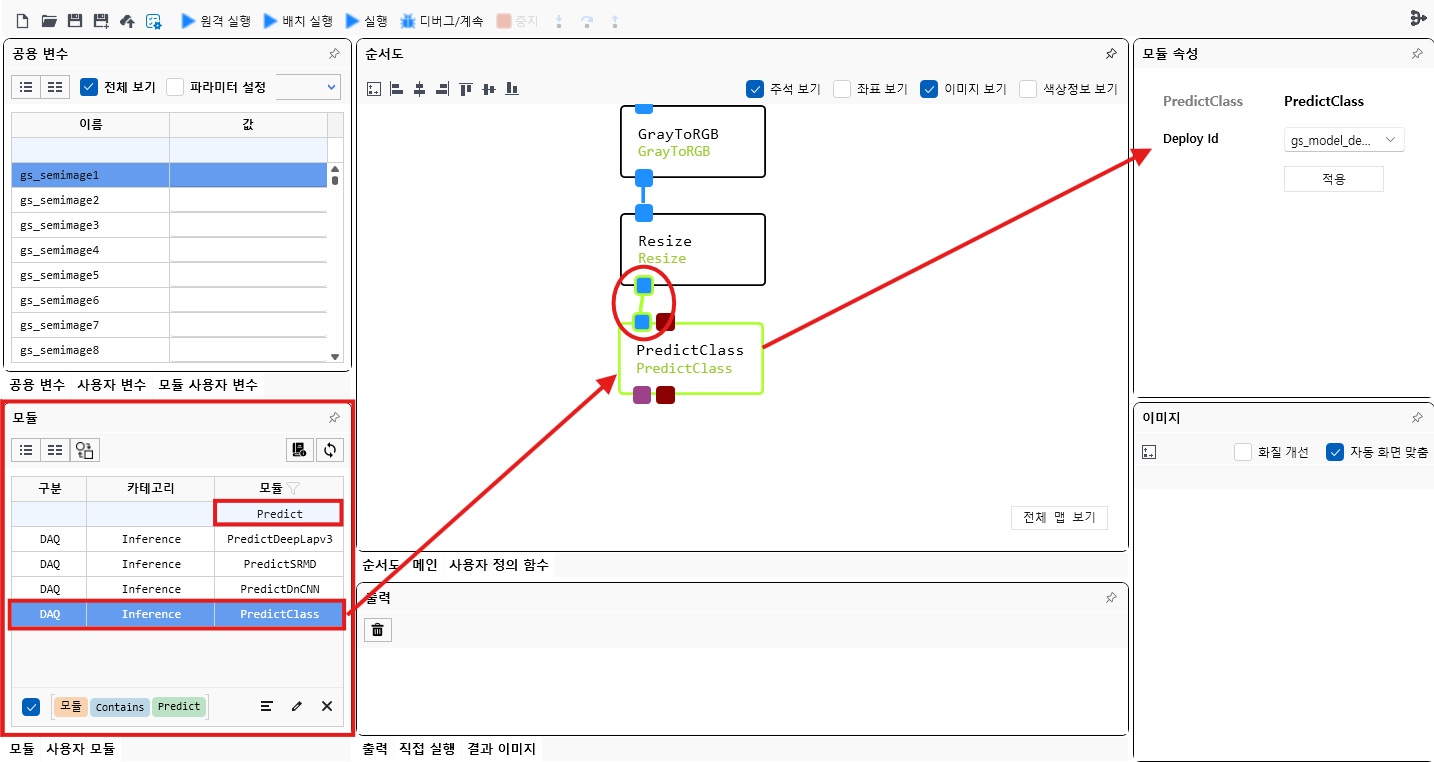Click the pencil icon to edit module filter
The width and height of the screenshot is (1434, 762).
point(297,707)
